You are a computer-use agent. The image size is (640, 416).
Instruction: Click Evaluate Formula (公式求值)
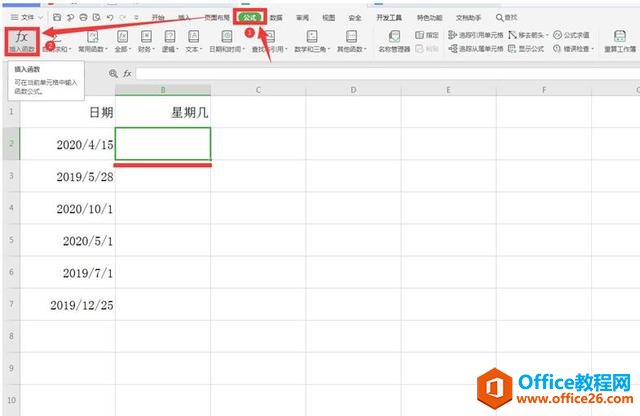pos(571,35)
